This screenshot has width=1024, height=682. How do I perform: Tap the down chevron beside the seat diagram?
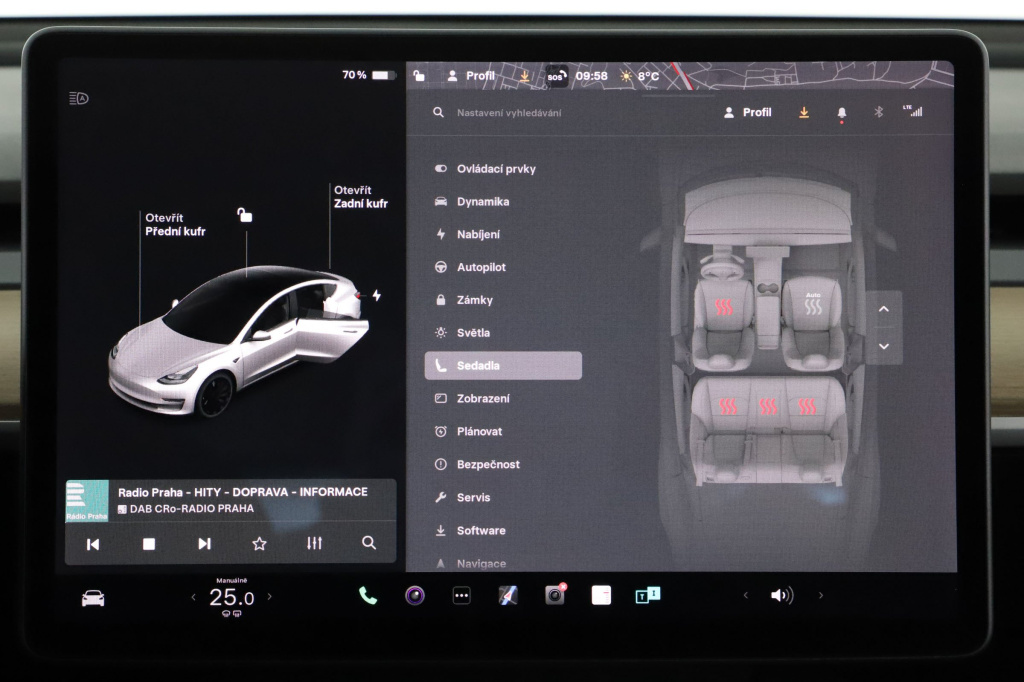tap(883, 345)
